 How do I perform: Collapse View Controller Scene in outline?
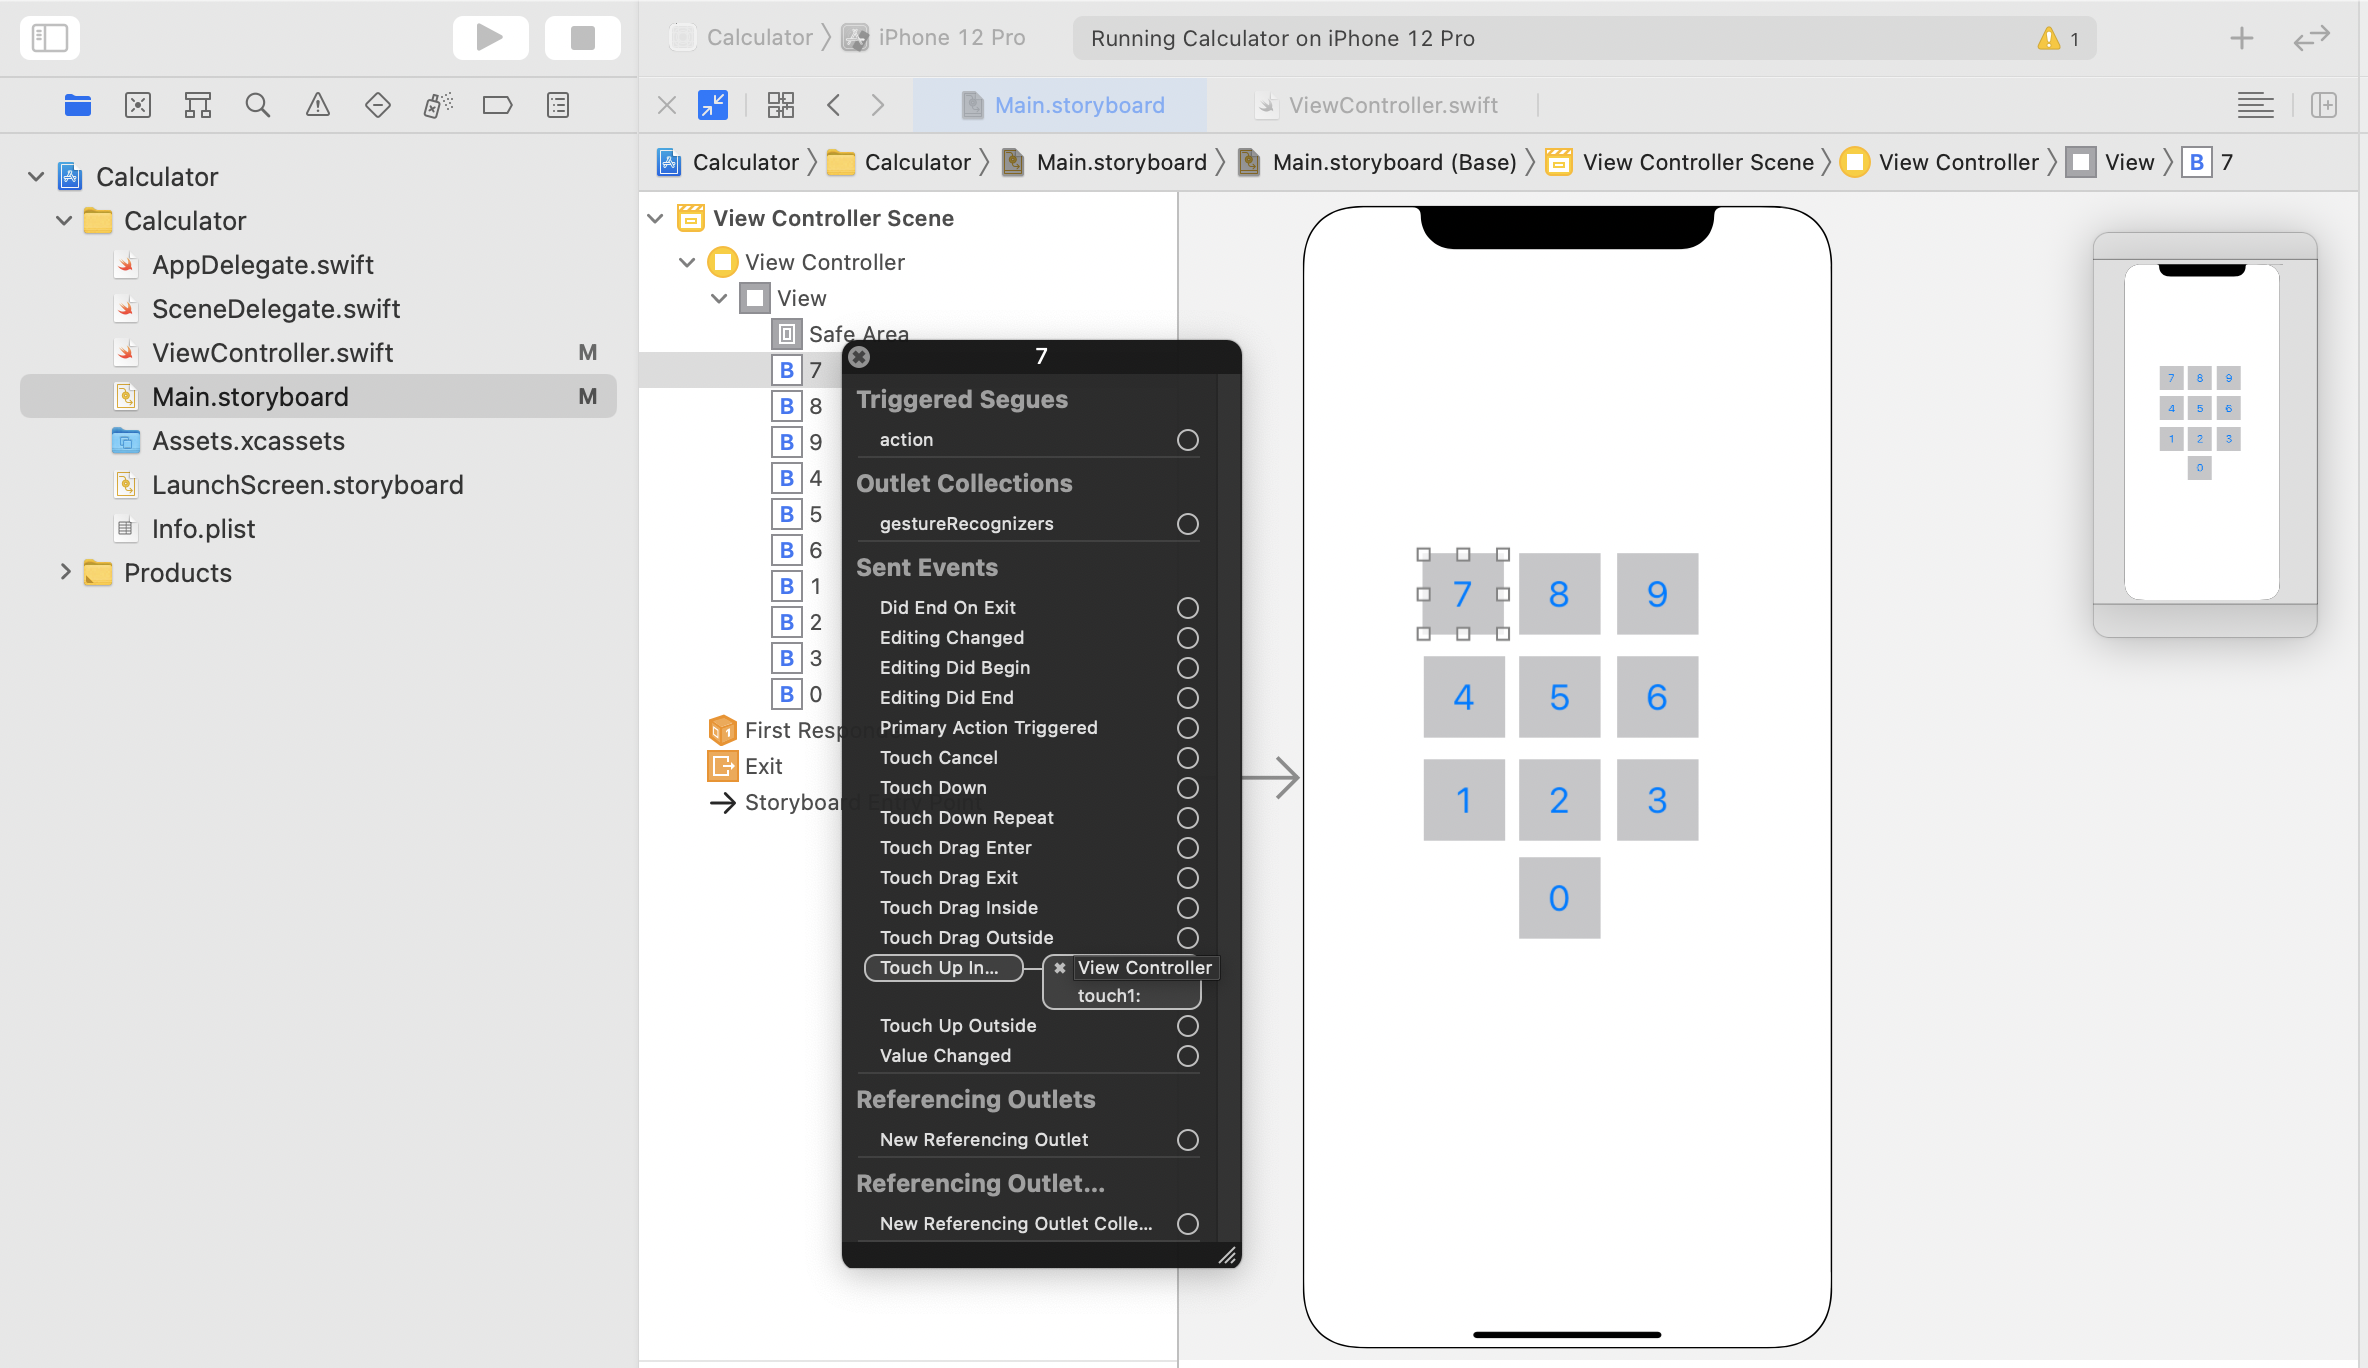pyautogui.click(x=656, y=218)
